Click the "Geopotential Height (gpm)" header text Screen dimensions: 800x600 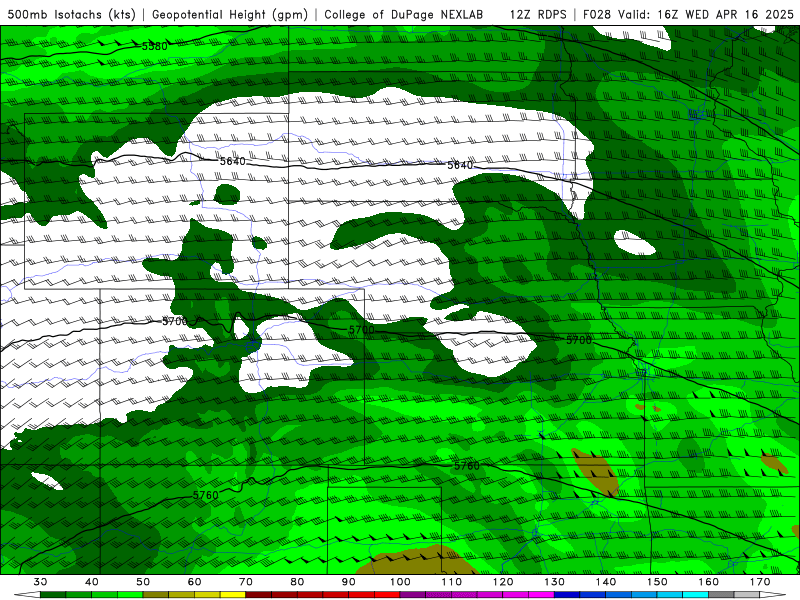(230, 14)
